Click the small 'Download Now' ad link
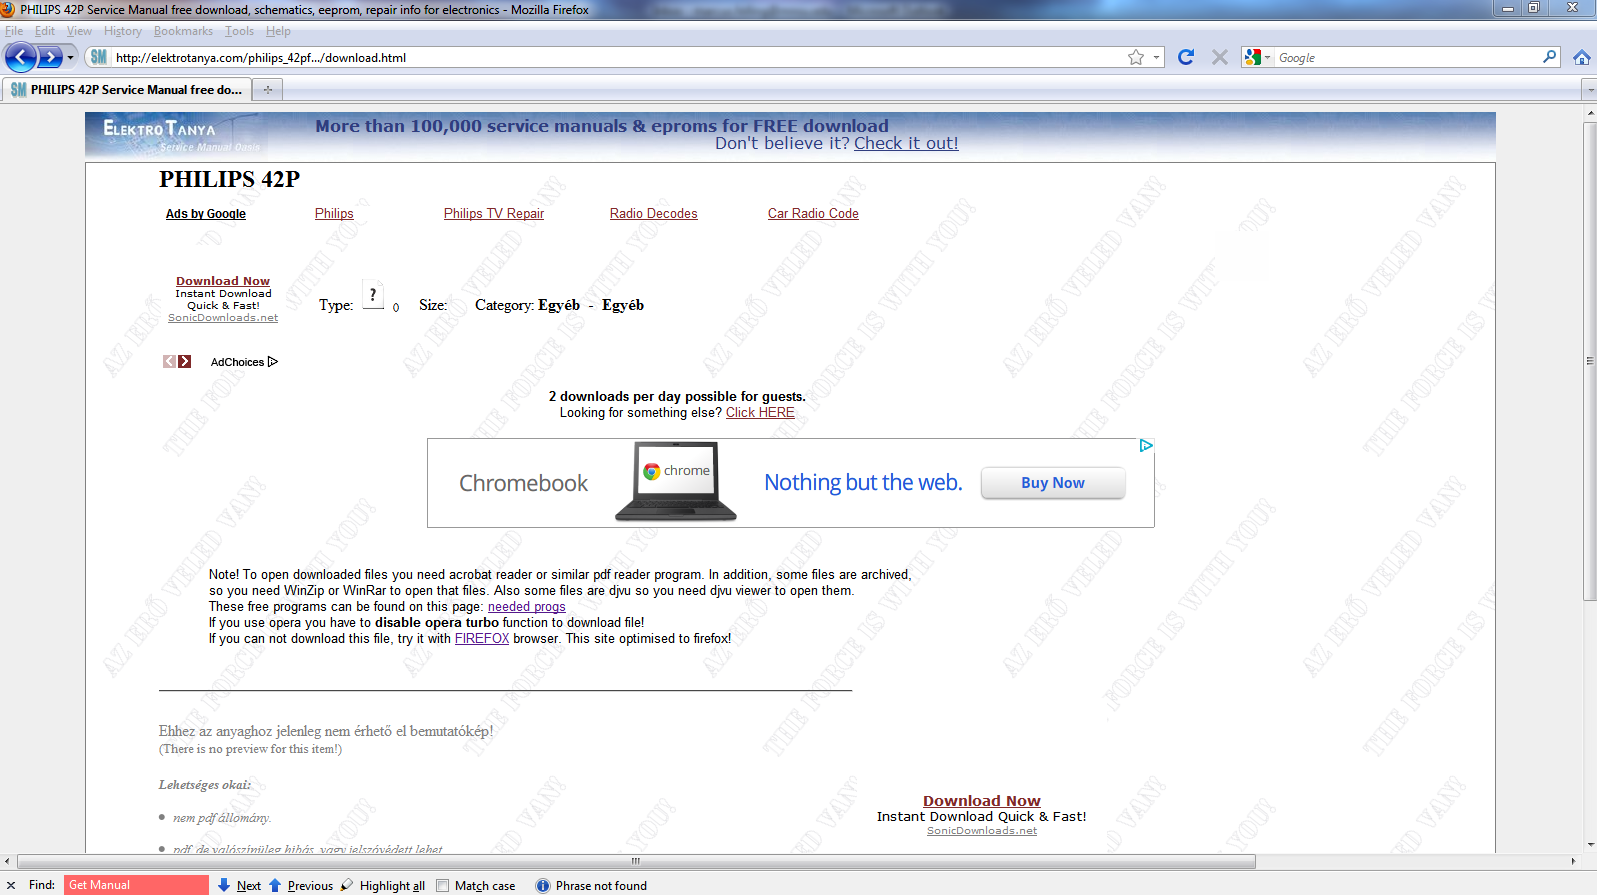1597x895 pixels. click(223, 281)
